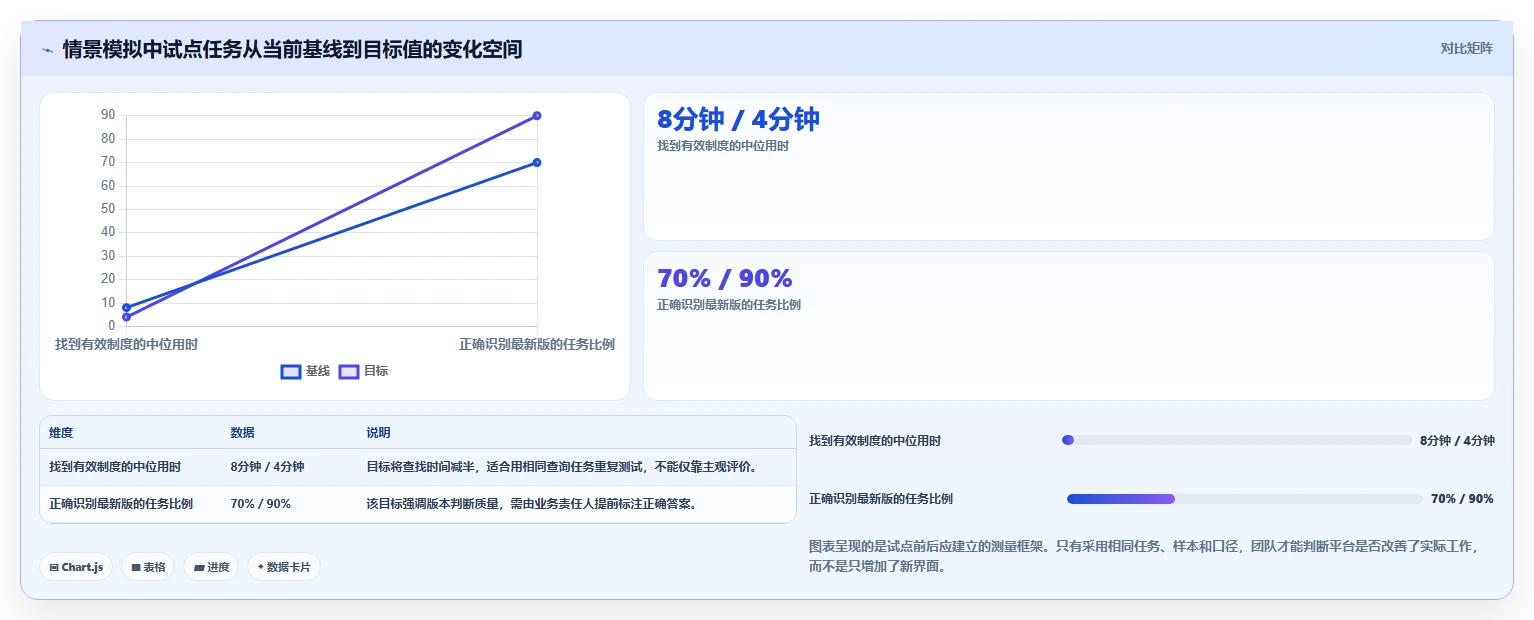Click the lightning icon beside the panel title
This screenshot has height=620, width=1534.
click(47, 50)
